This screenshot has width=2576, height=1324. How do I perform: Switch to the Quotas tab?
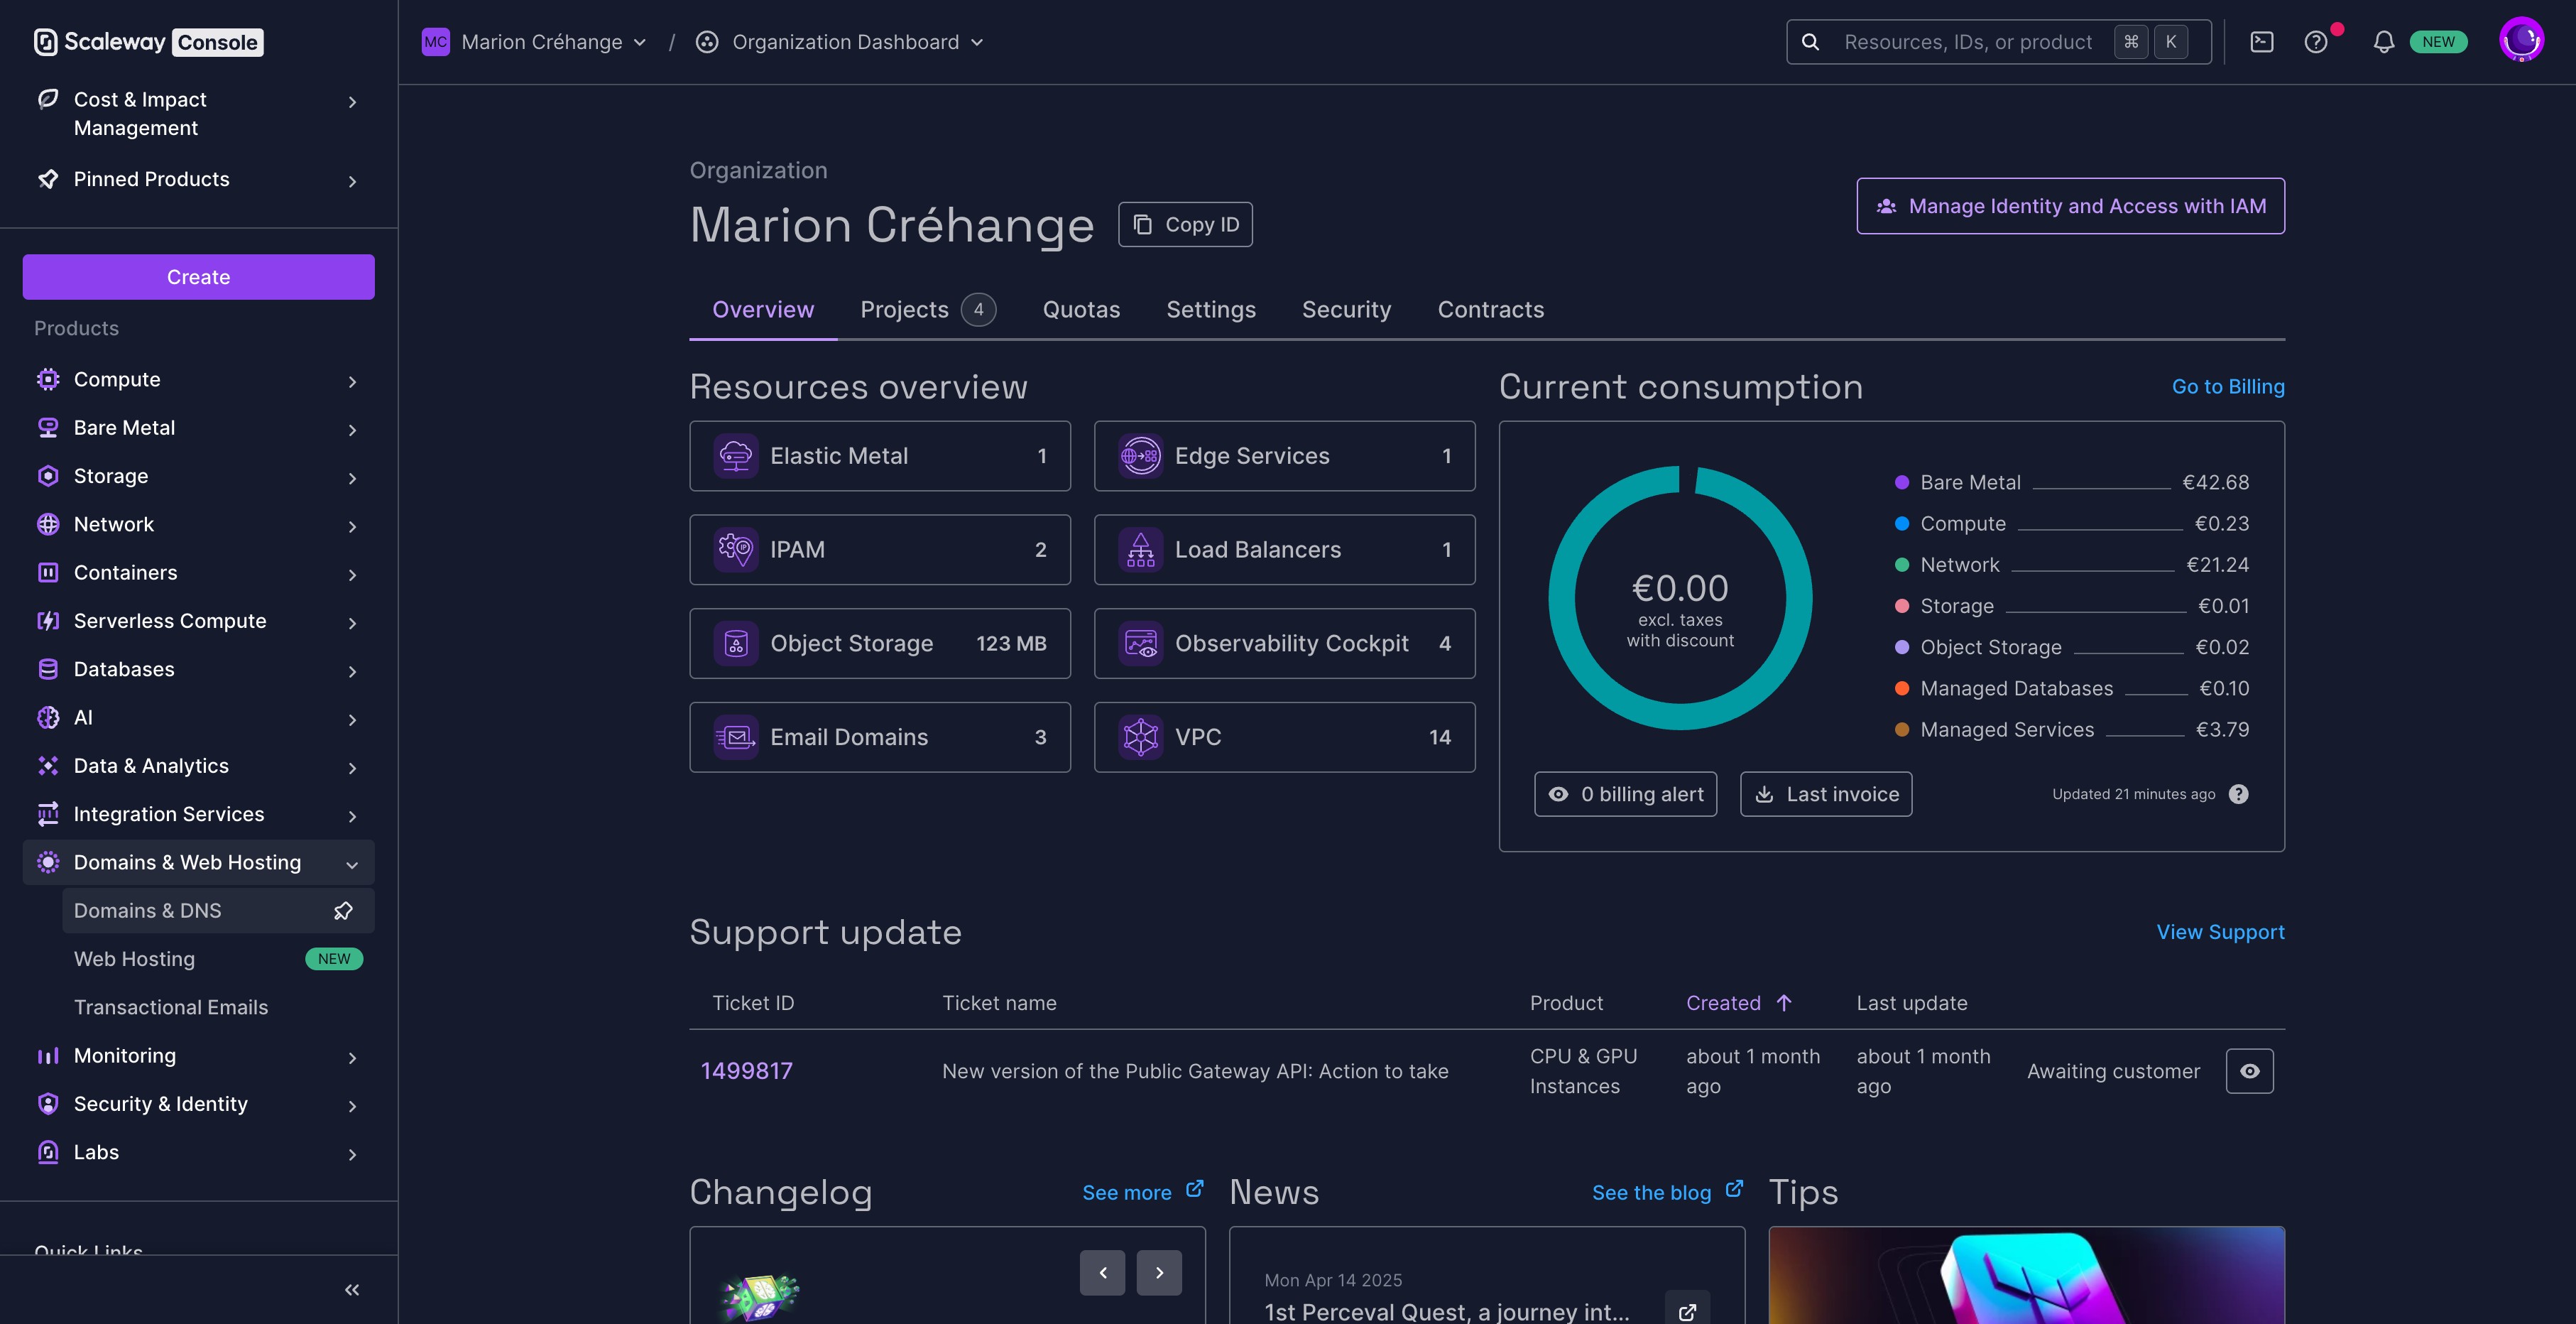pyautogui.click(x=1081, y=310)
